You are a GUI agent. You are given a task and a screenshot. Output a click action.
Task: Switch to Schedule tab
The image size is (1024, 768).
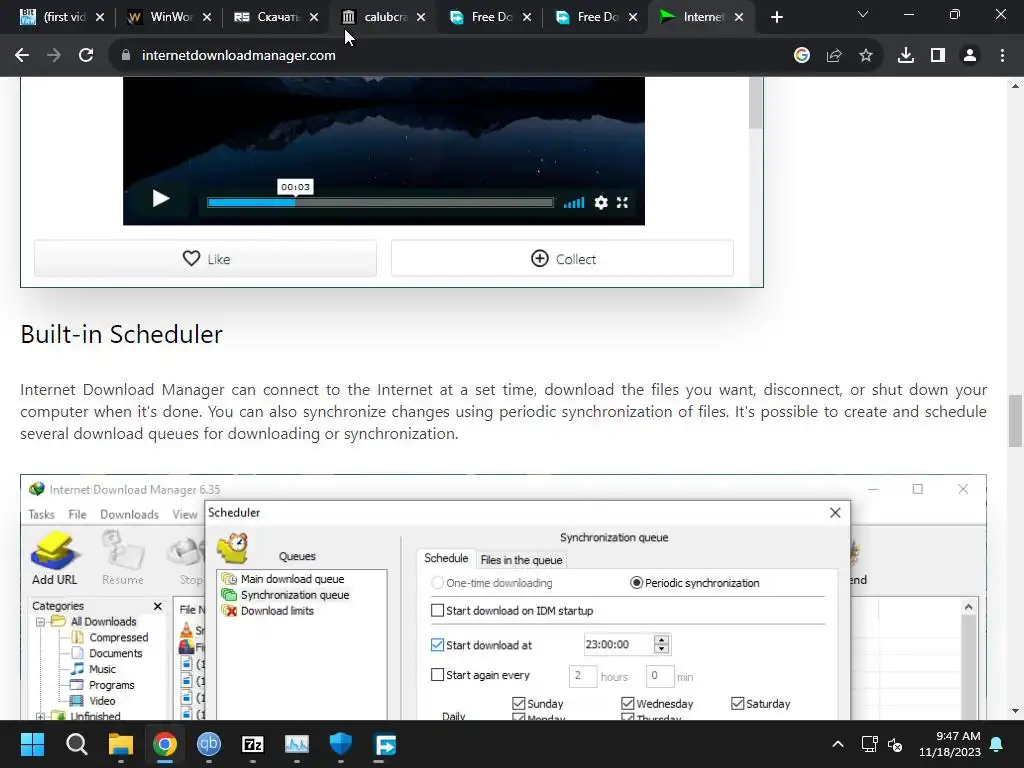pyautogui.click(x=446, y=558)
